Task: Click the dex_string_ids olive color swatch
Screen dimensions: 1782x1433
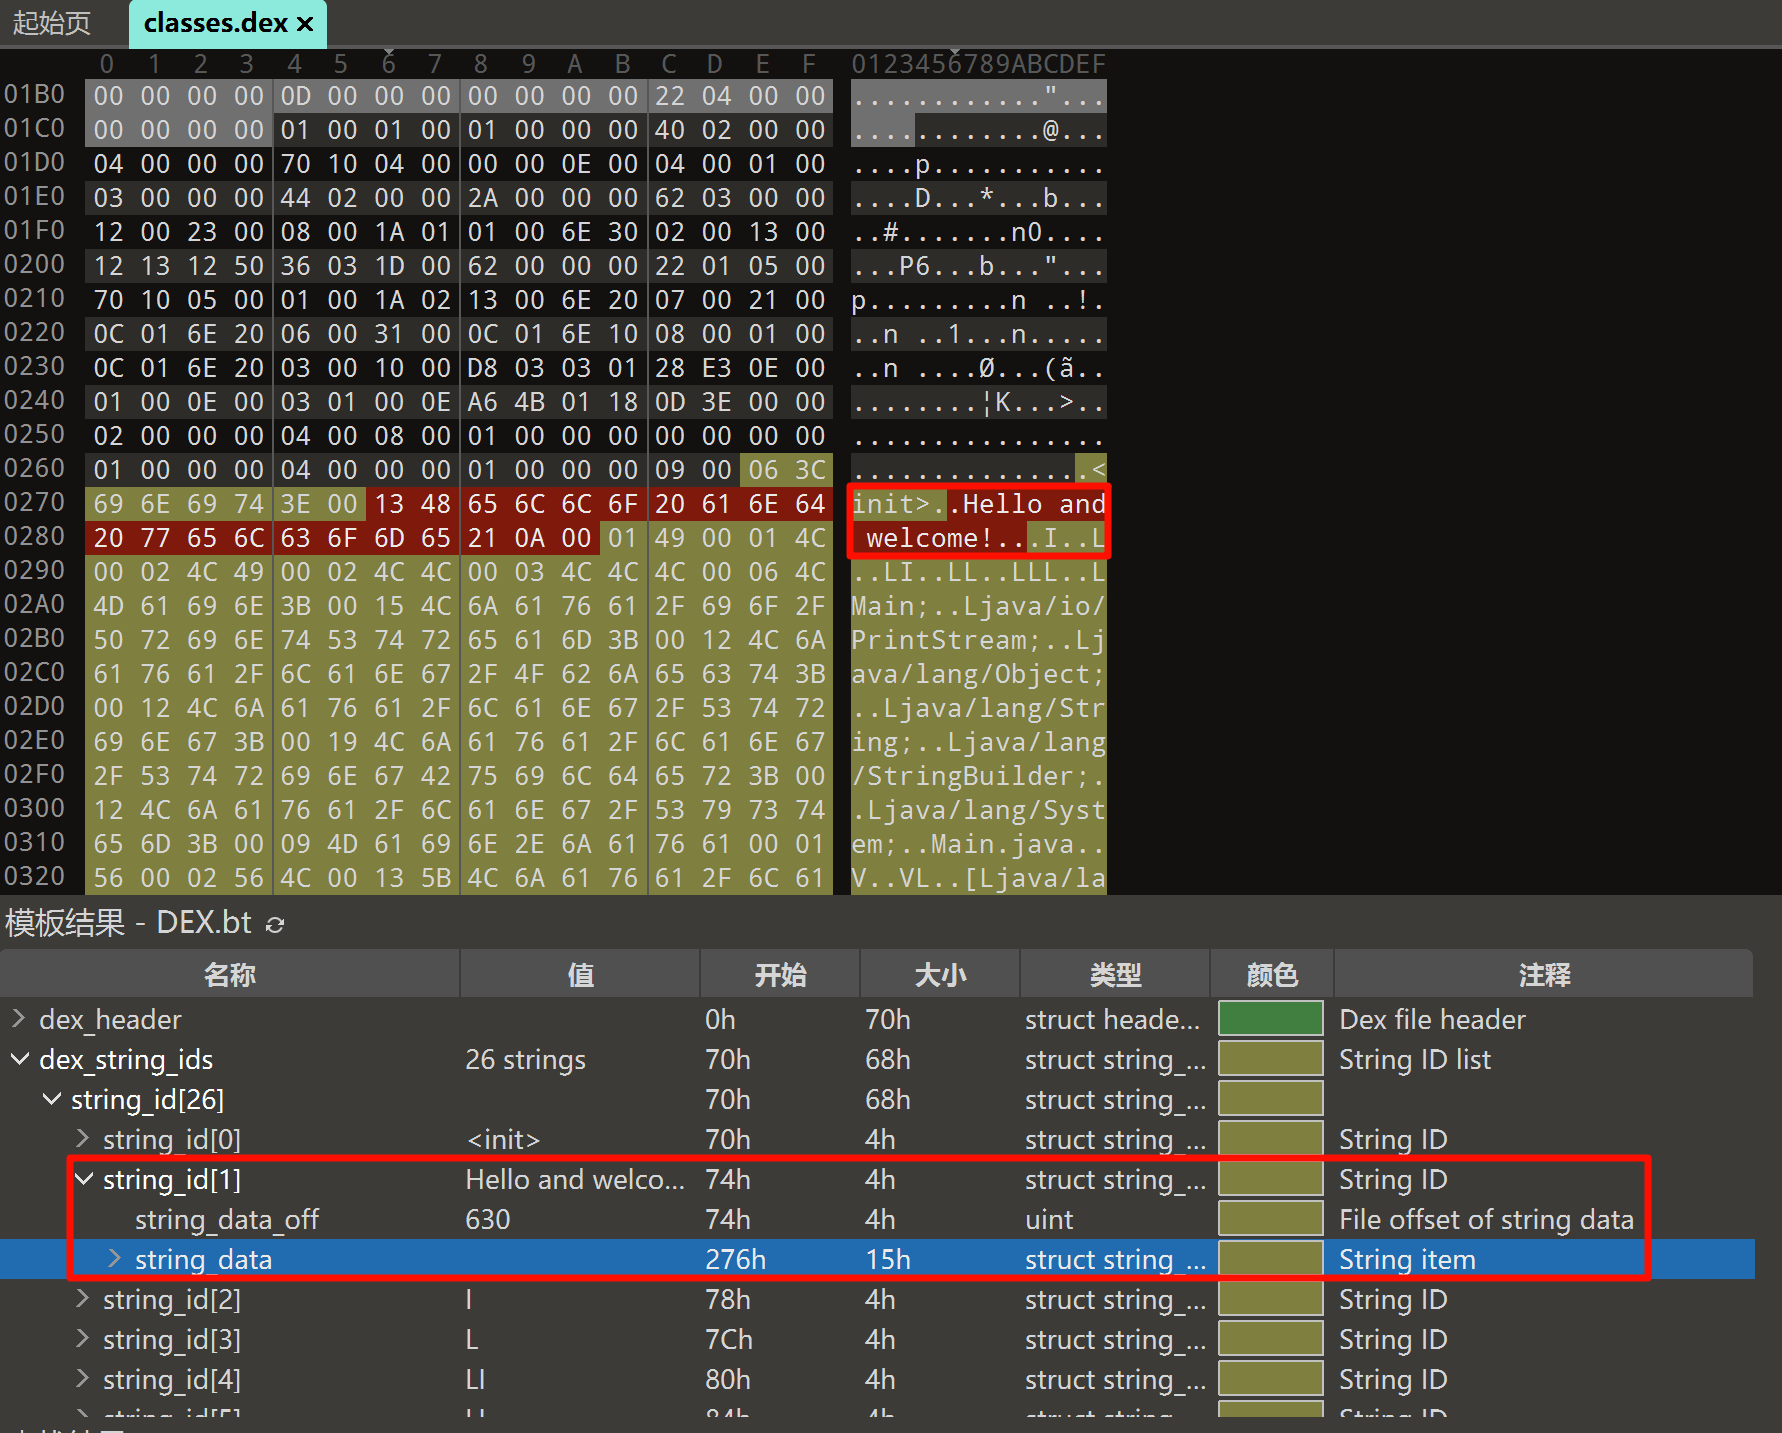Action: tap(1270, 1059)
